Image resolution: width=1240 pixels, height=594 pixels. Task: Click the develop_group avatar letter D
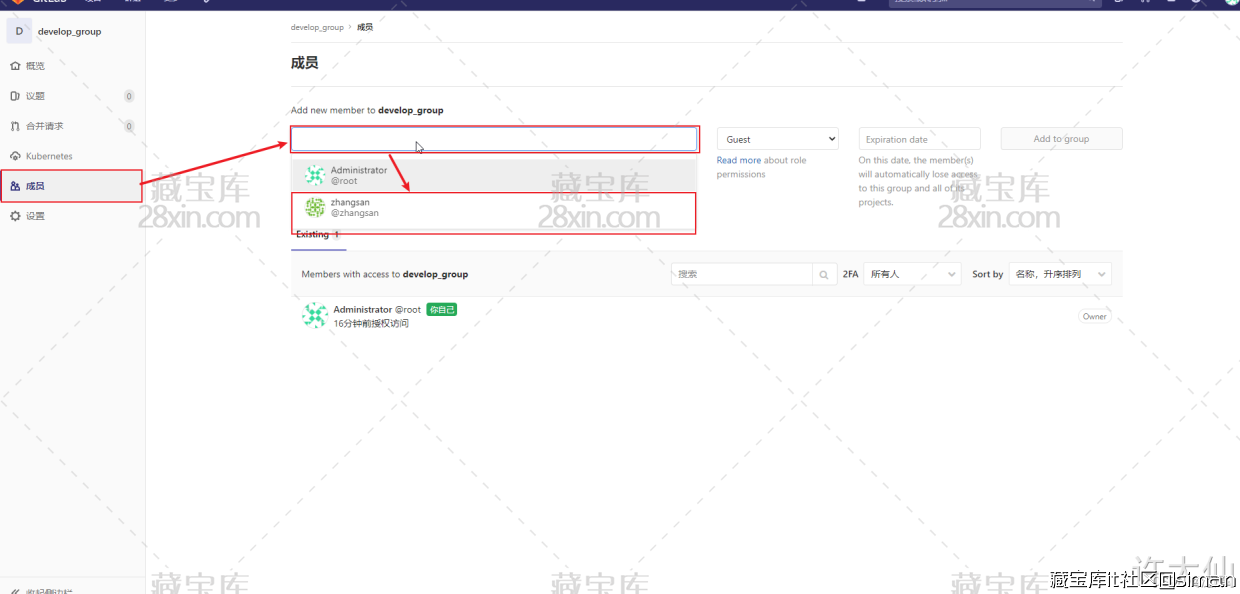coord(19,32)
